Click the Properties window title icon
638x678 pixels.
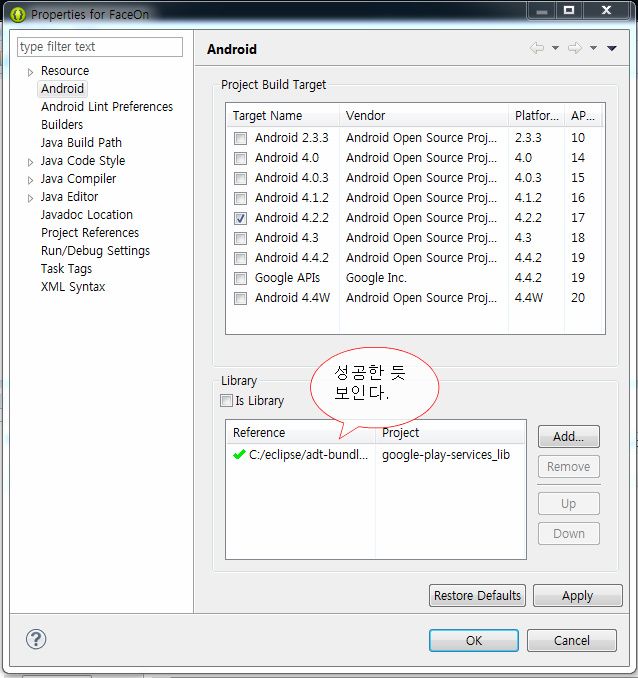(18, 14)
